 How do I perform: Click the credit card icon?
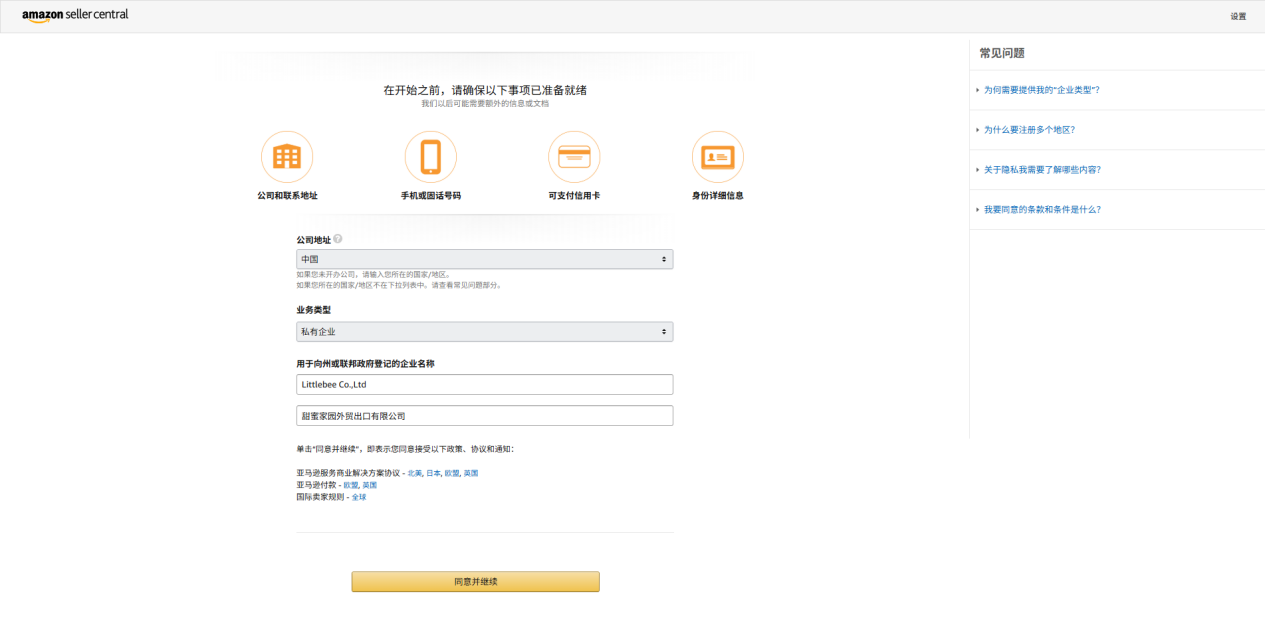pyautogui.click(x=574, y=157)
